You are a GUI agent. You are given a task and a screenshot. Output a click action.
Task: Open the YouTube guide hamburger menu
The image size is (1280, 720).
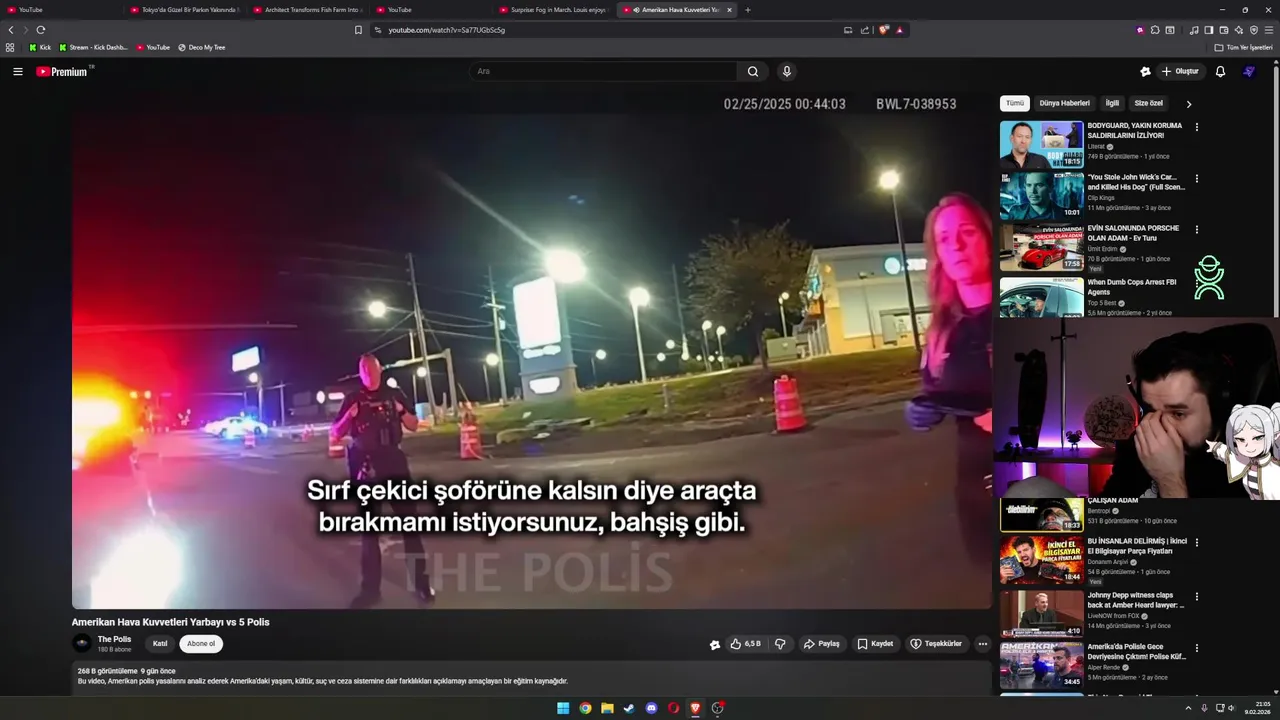pyautogui.click(x=18, y=71)
